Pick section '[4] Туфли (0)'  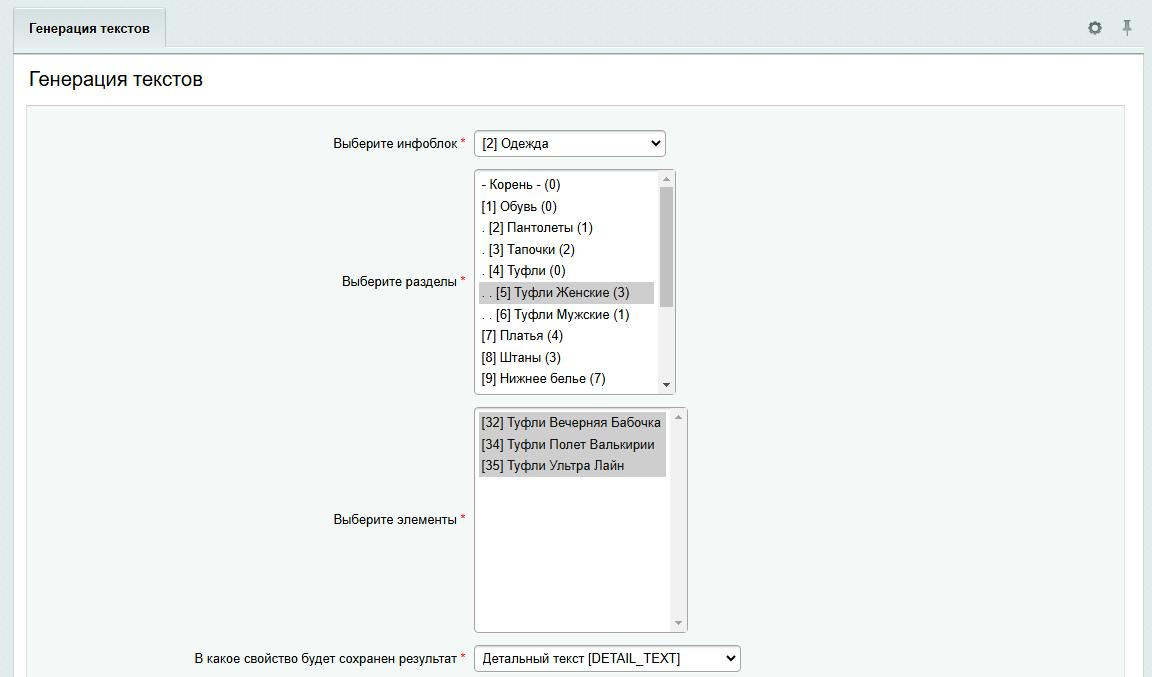[524, 271]
